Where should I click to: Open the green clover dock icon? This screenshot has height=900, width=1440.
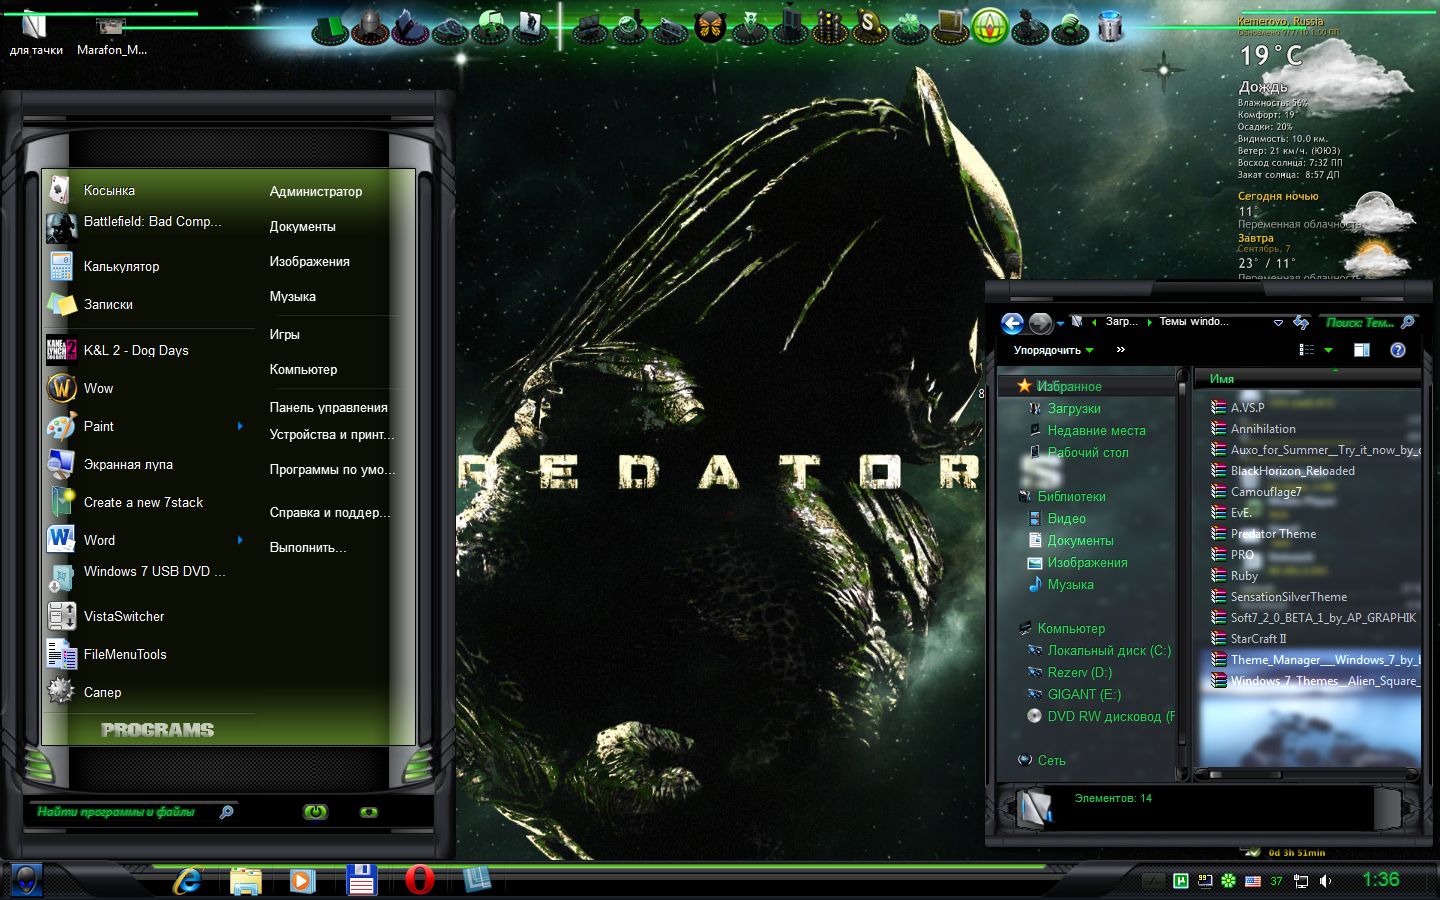pyautogui.click(x=909, y=28)
